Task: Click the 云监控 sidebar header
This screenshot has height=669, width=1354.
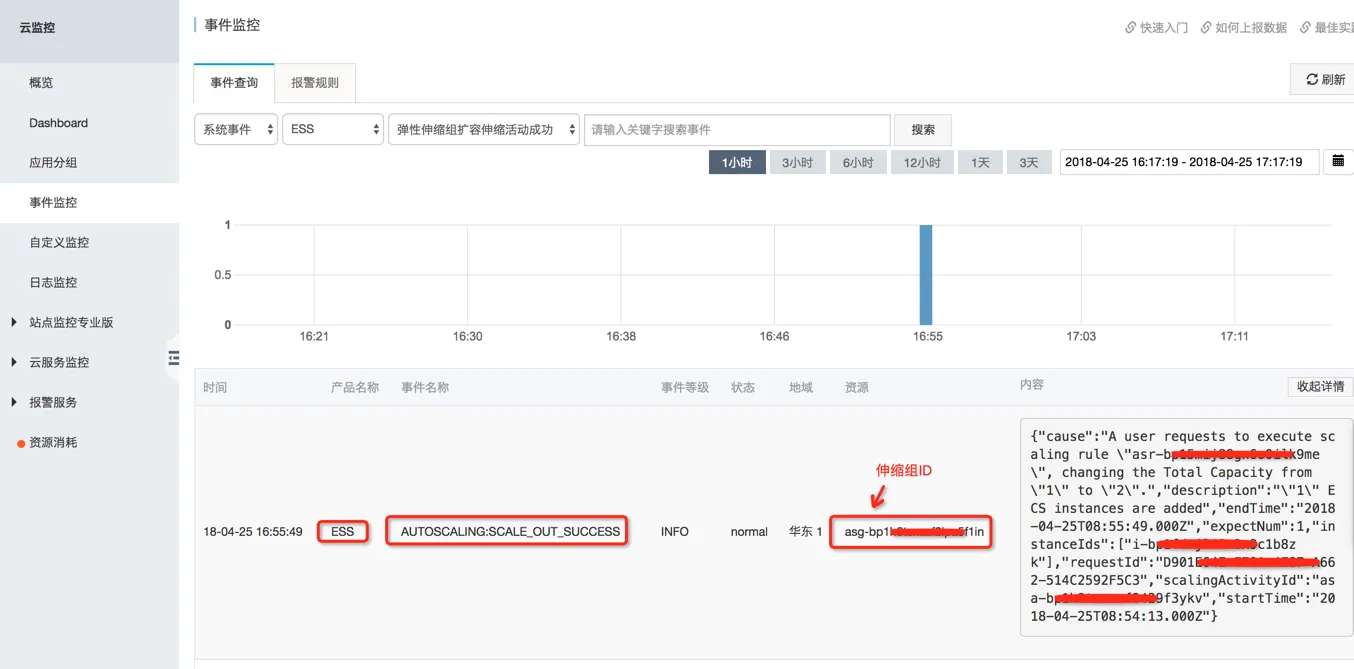Action: [x=37, y=28]
